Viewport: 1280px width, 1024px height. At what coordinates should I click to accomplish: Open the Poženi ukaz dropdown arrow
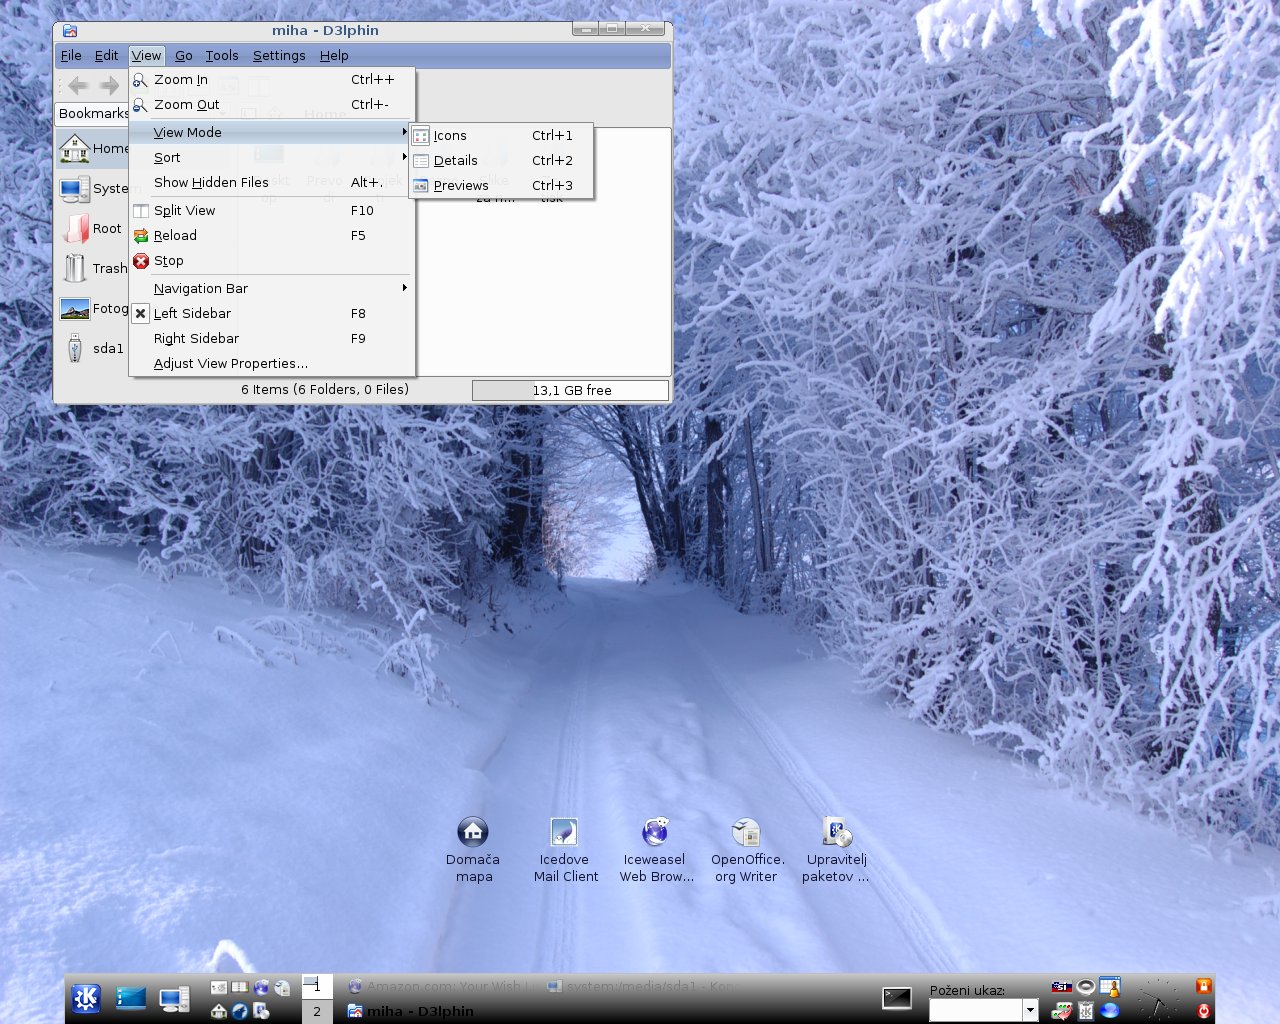pos(1030,1011)
